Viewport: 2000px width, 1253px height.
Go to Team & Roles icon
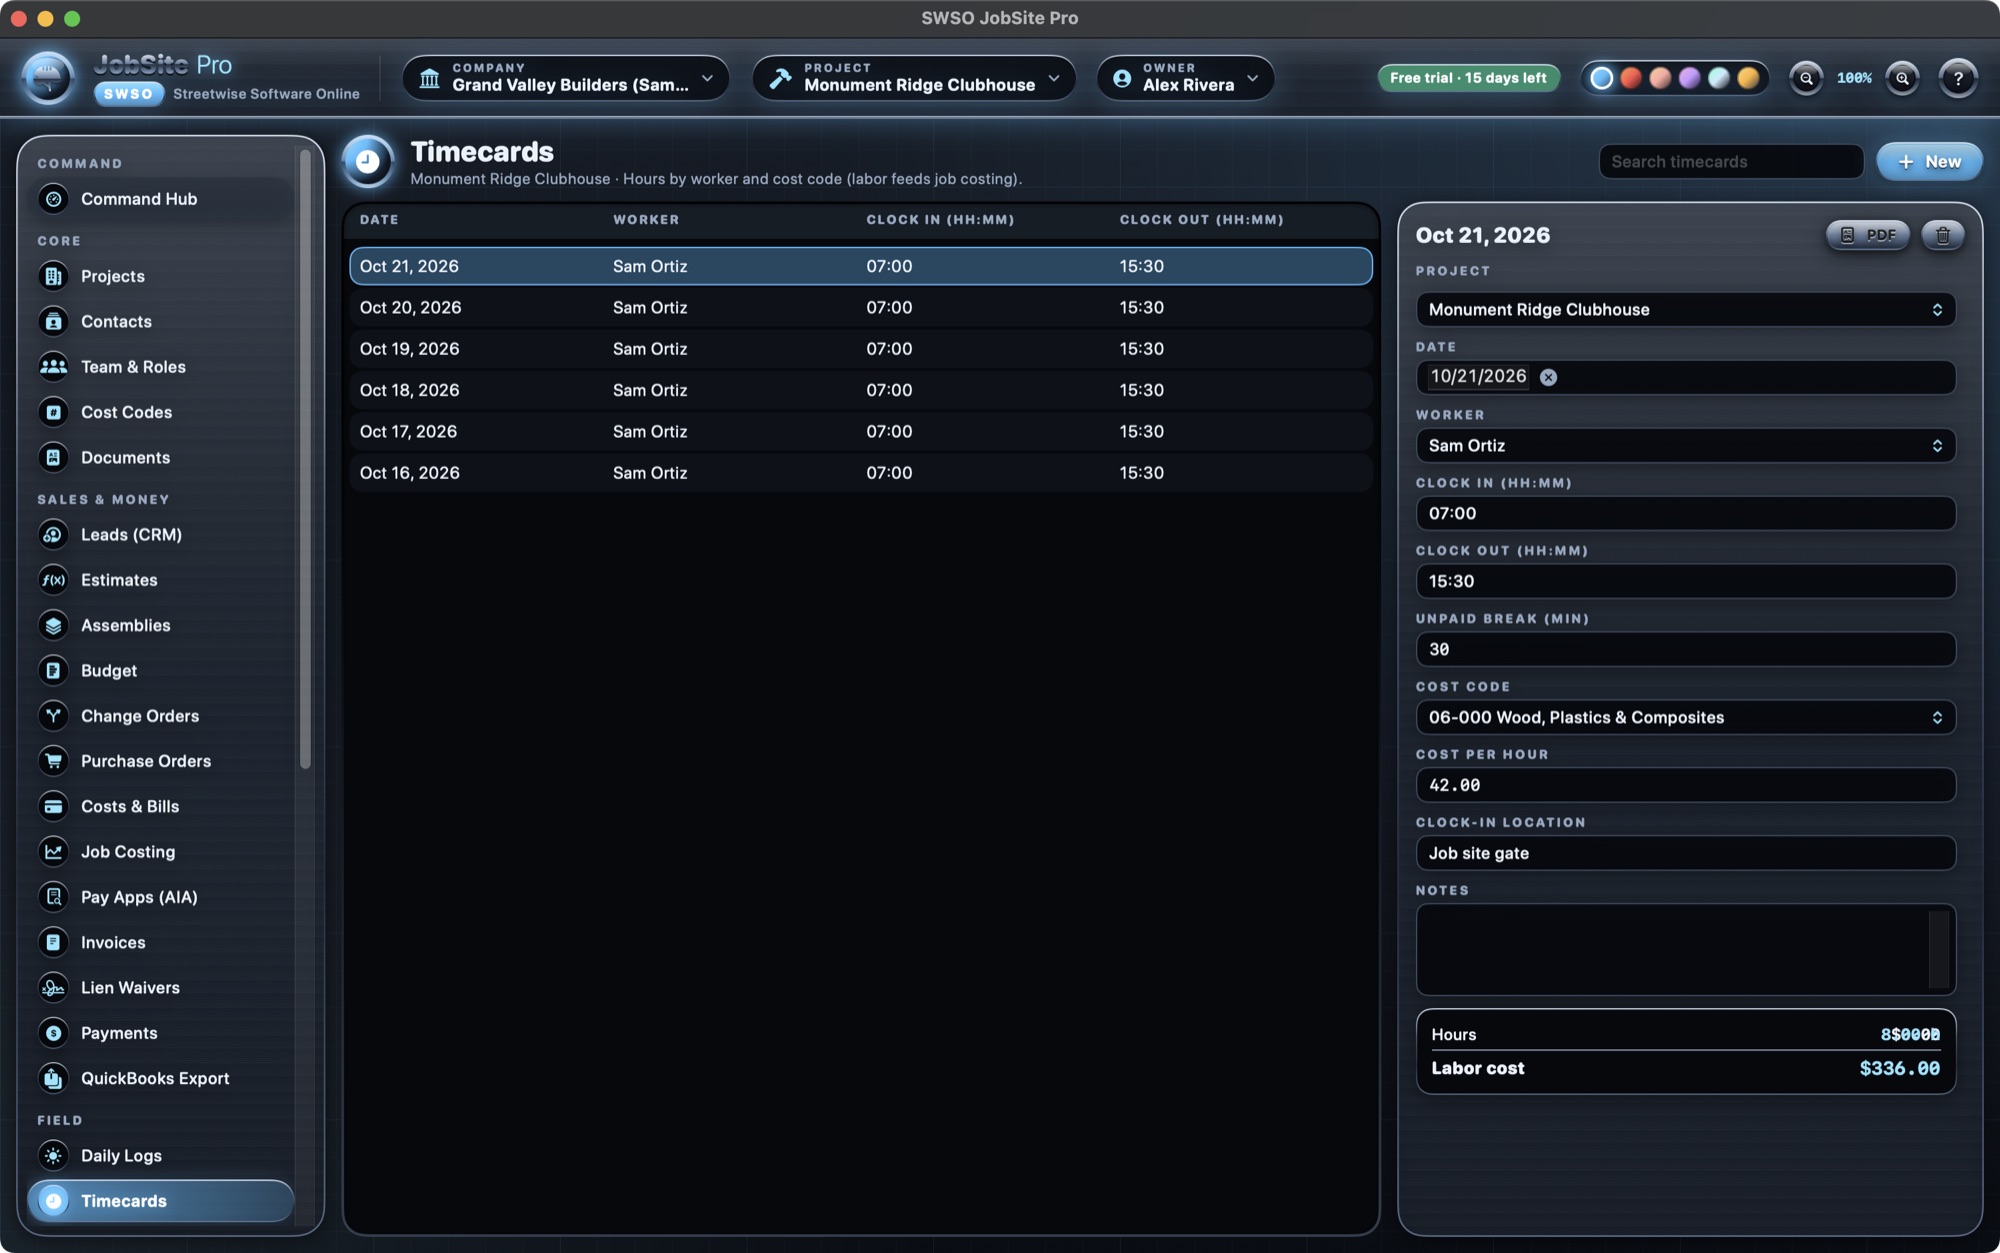point(54,366)
